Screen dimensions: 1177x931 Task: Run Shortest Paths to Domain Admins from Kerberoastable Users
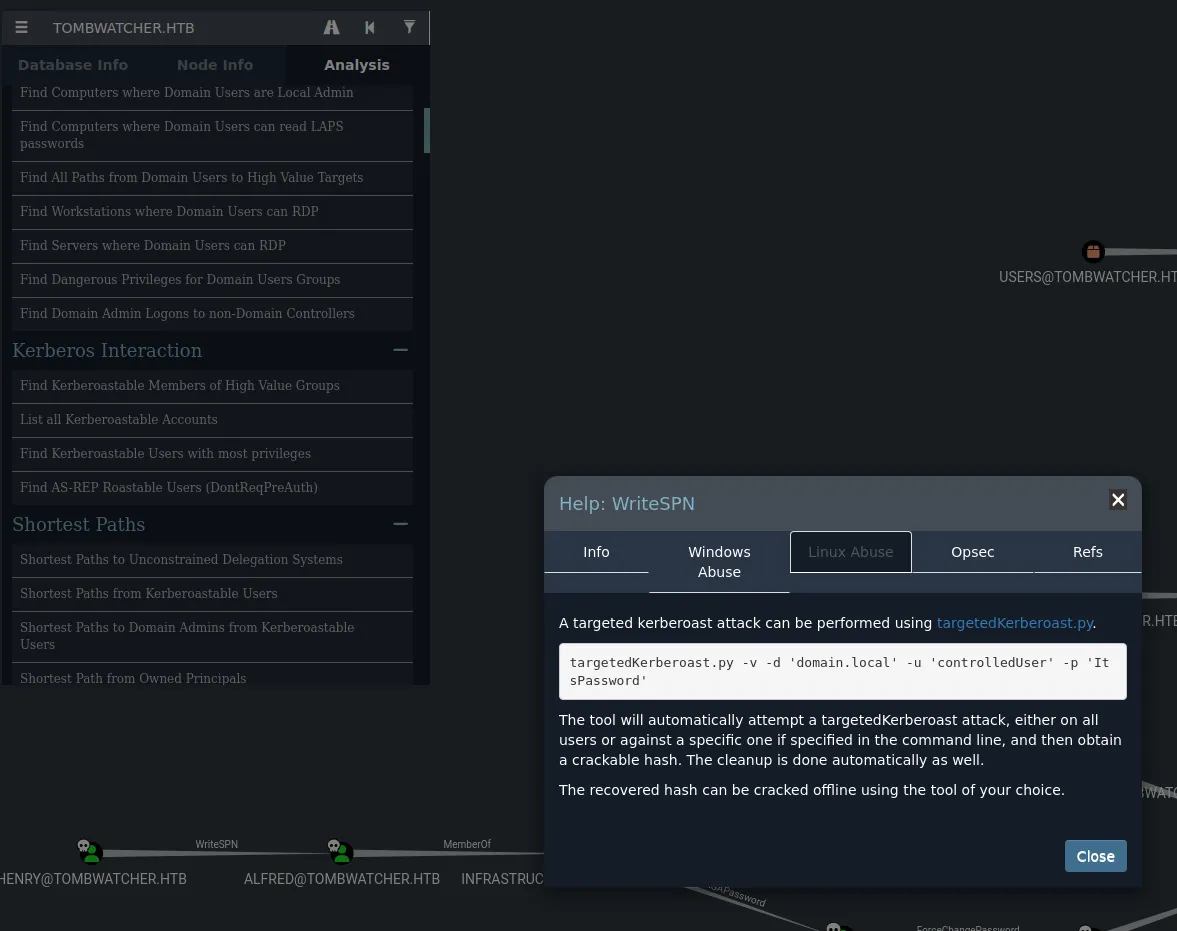[x=212, y=636]
